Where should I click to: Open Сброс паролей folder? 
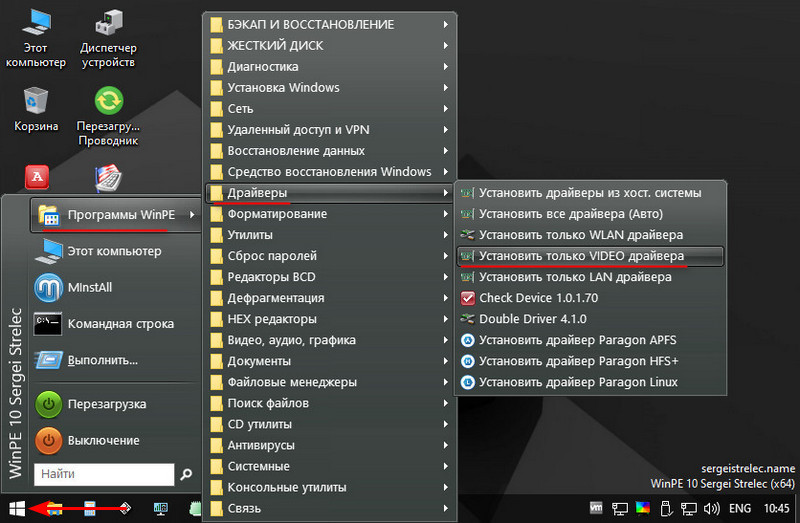330,256
